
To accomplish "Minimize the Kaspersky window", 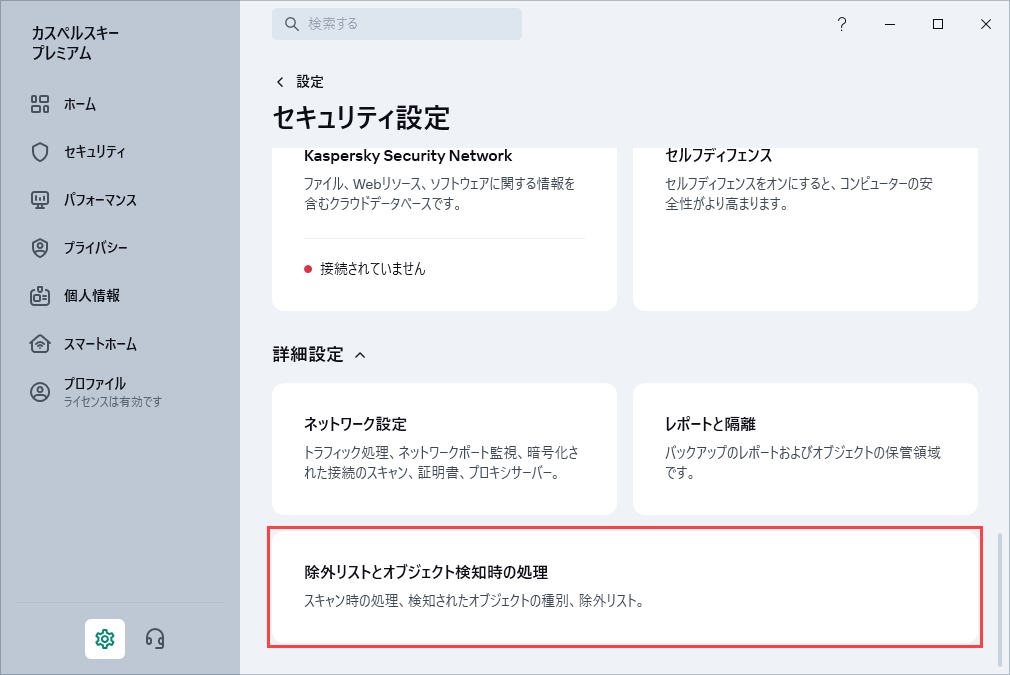I will pos(890,24).
